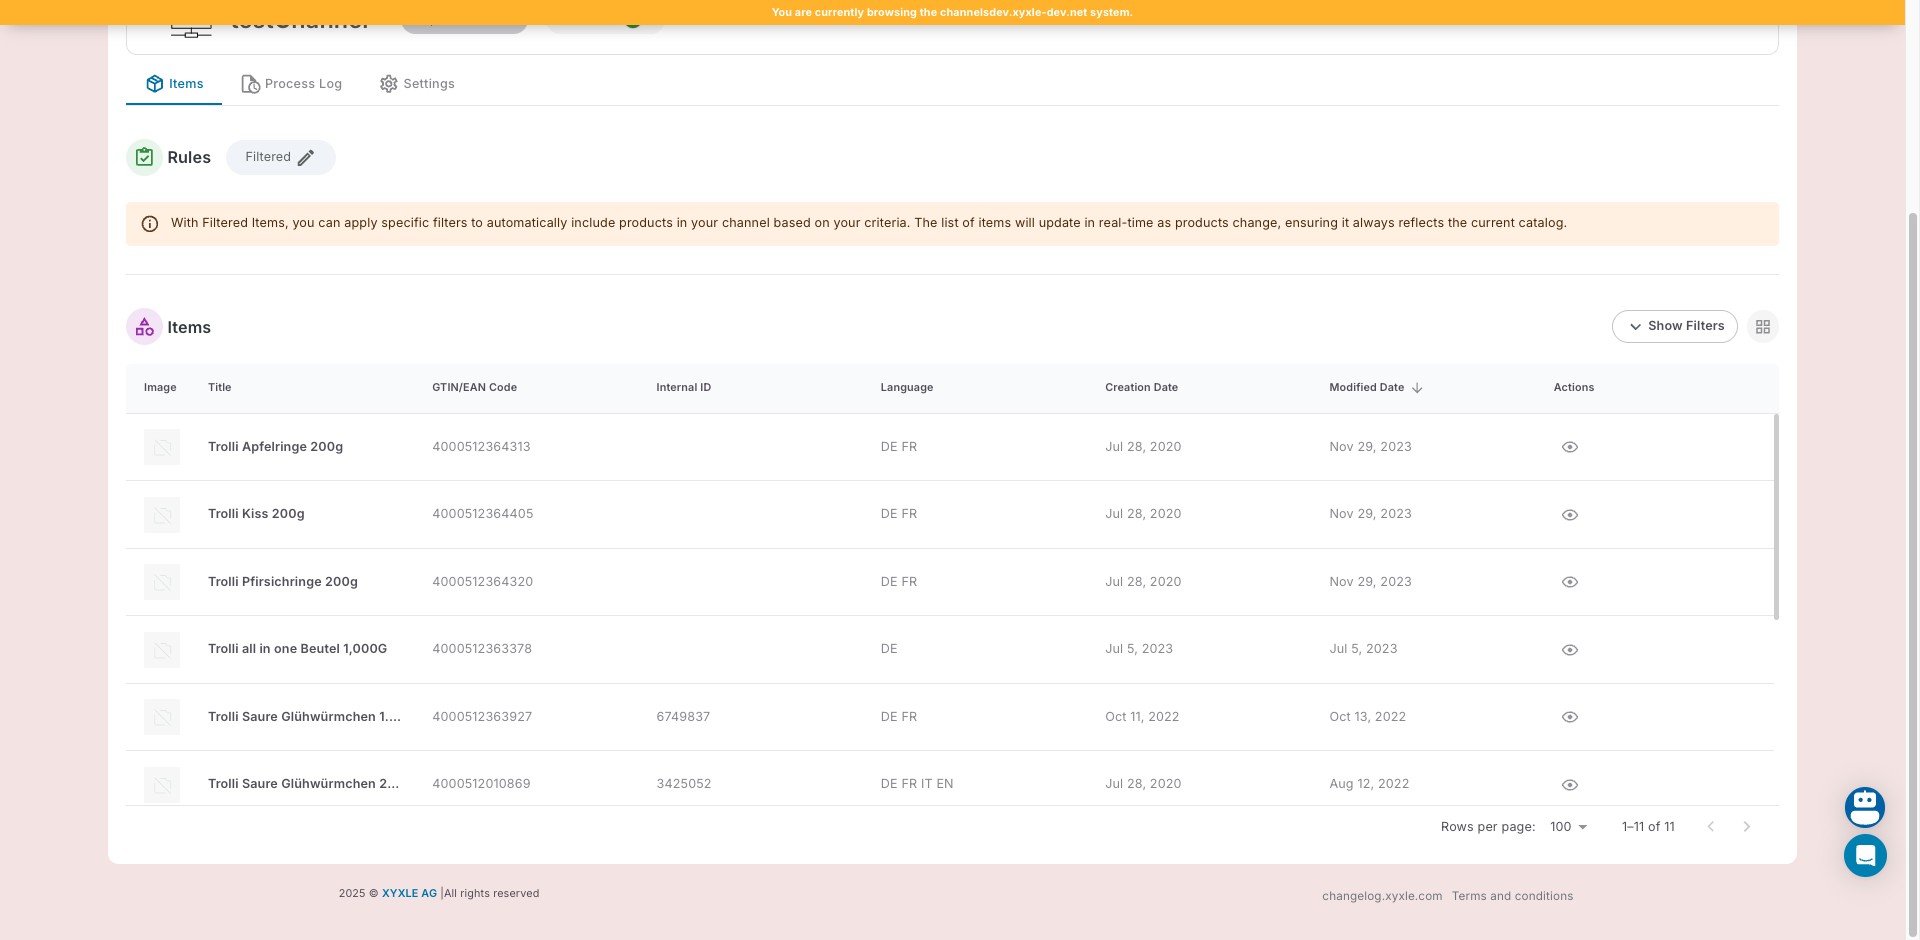Go to previous page arrow

1710,827
